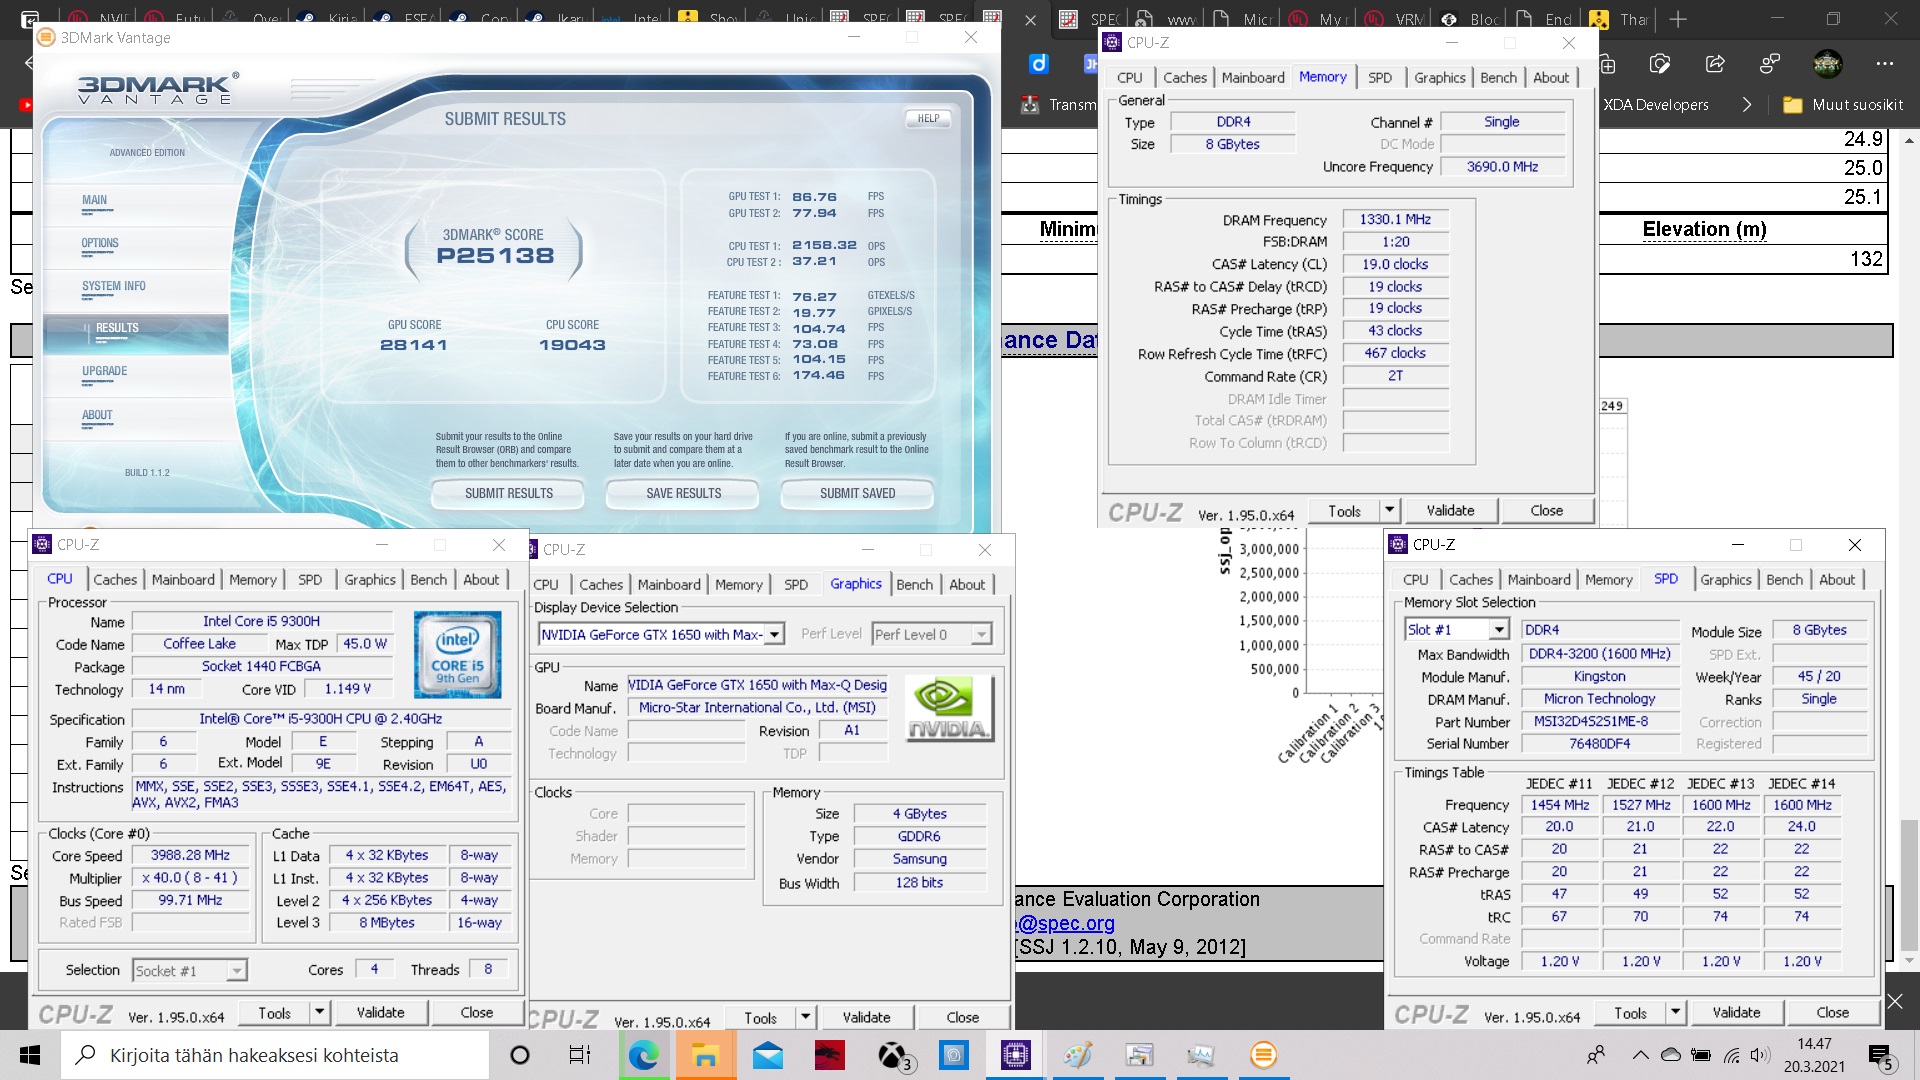Click the Cortana circle icon on taskbar
Image resolution: width=1920 pixels, height=1080 pixels.
pyautogui.click(x=520, y=1055)
